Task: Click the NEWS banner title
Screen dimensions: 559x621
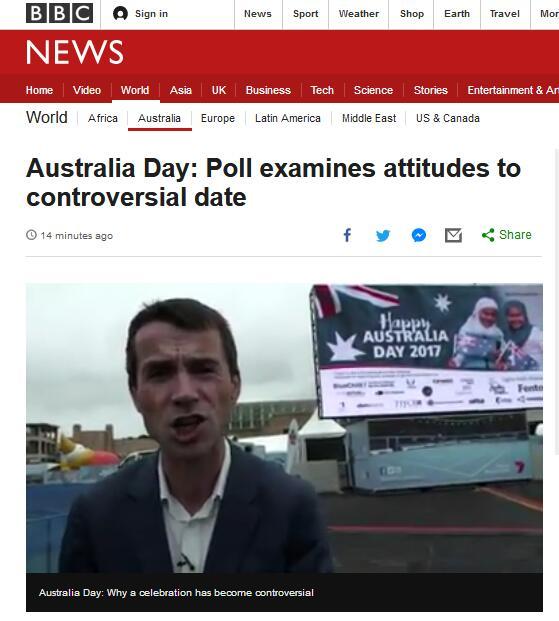Action: click(x=74, y=52)
